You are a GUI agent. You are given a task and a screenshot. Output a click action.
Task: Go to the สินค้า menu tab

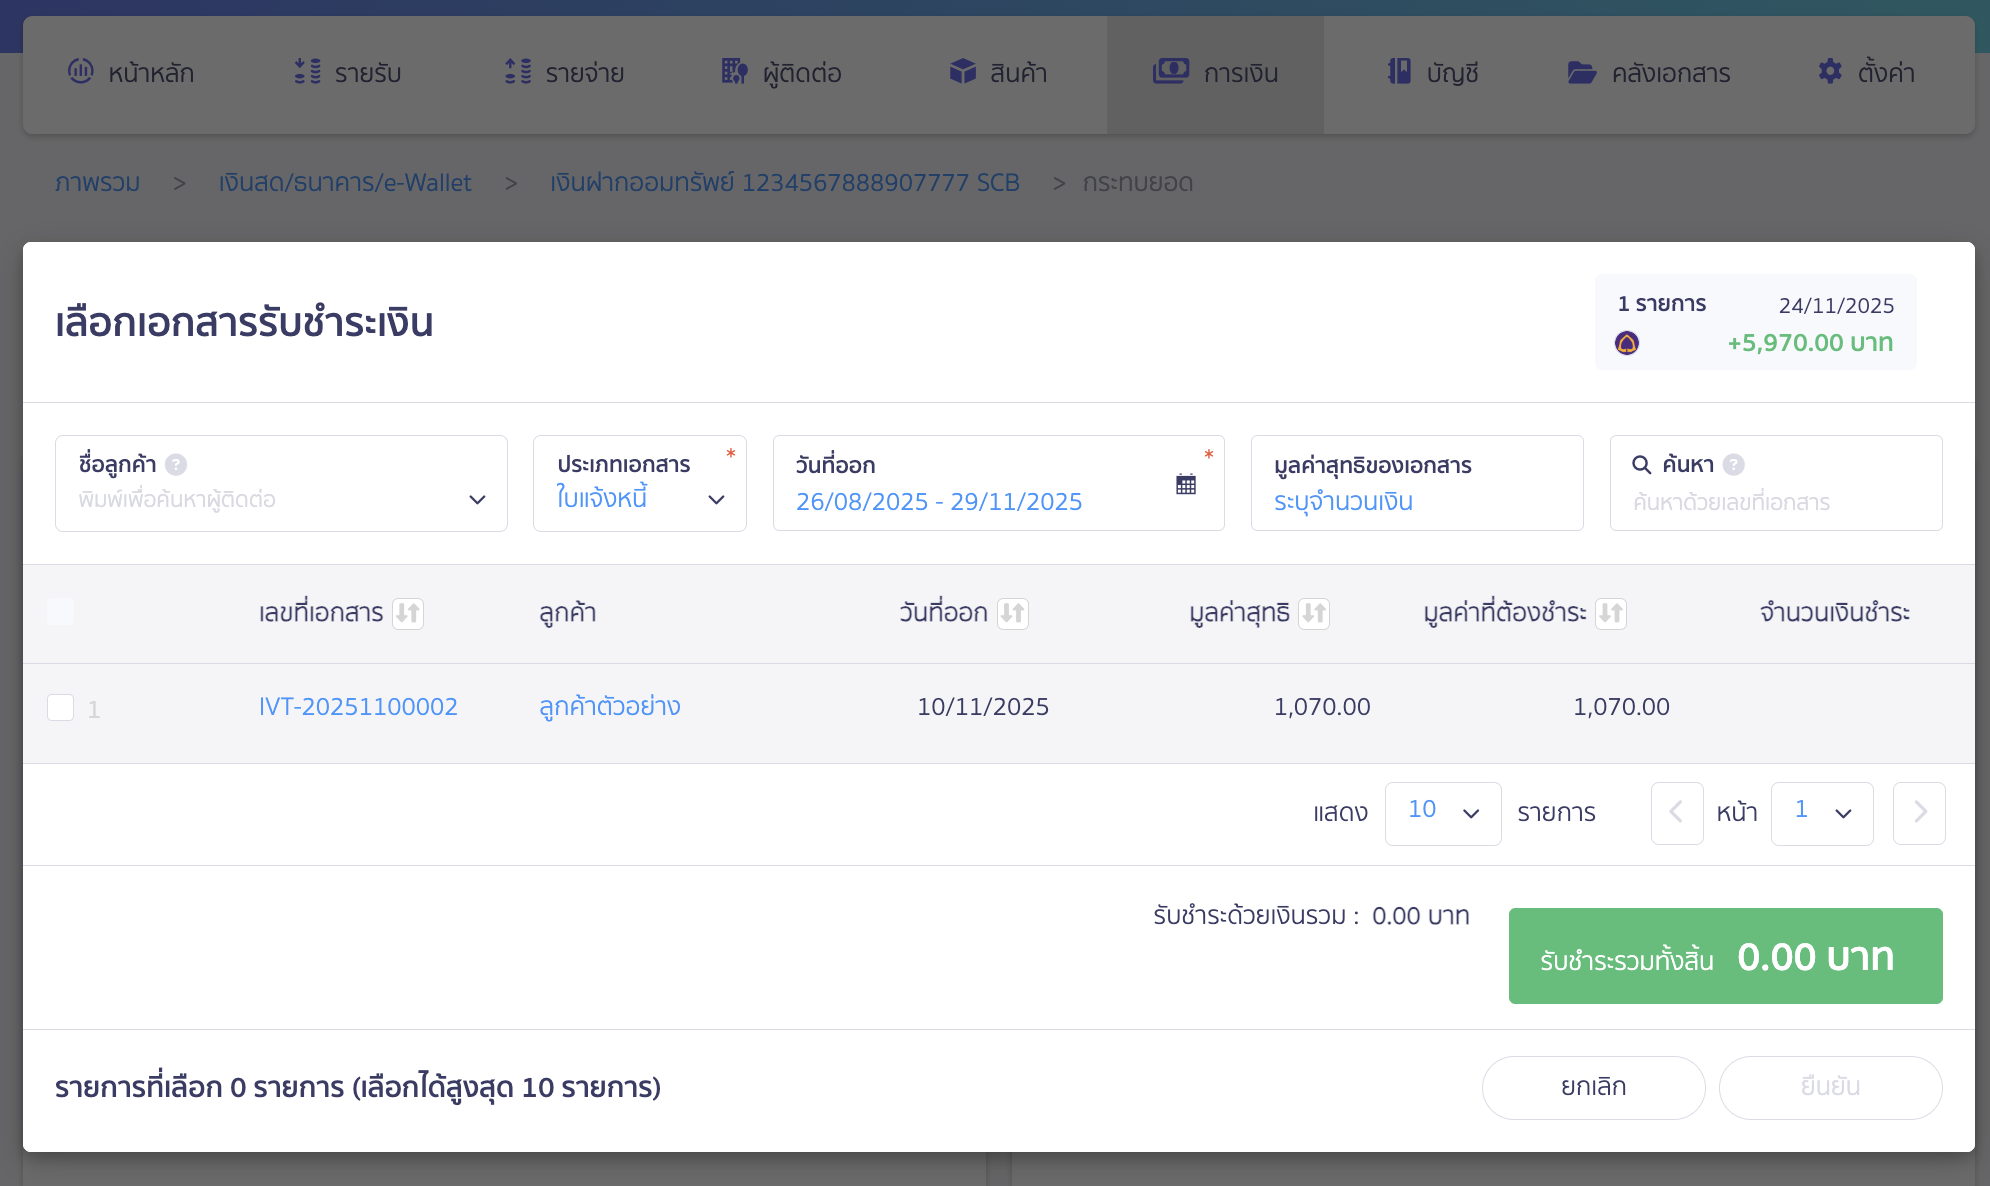(x=998, y=73)
